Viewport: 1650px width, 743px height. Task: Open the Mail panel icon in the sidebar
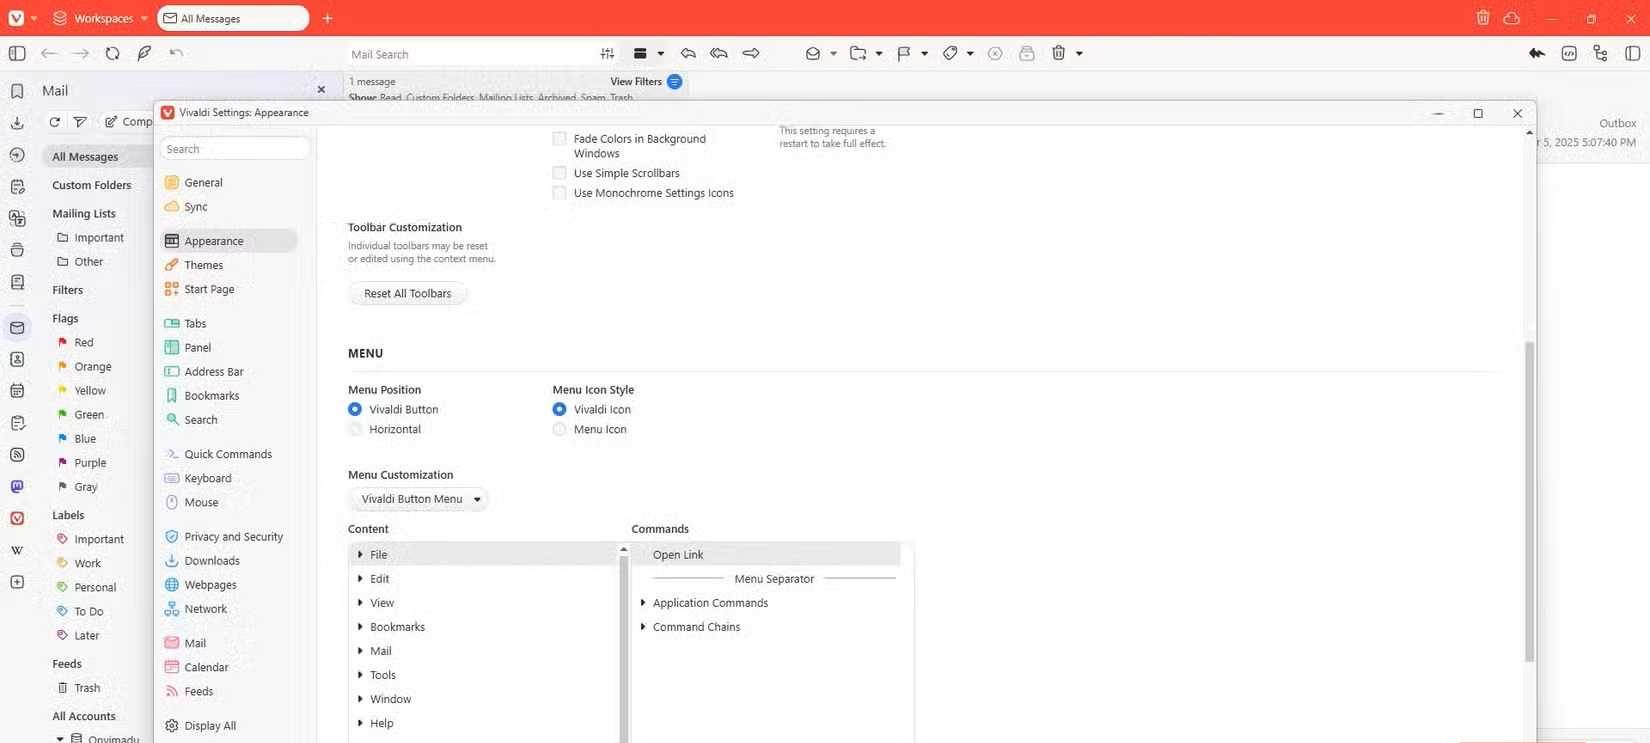click(x=17, y=327)
